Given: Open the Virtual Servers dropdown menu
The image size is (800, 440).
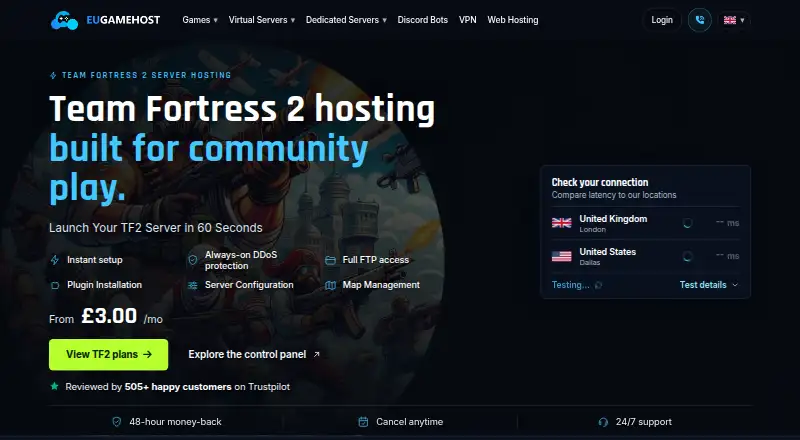Looking at the screenshot, I should [262, 20].
